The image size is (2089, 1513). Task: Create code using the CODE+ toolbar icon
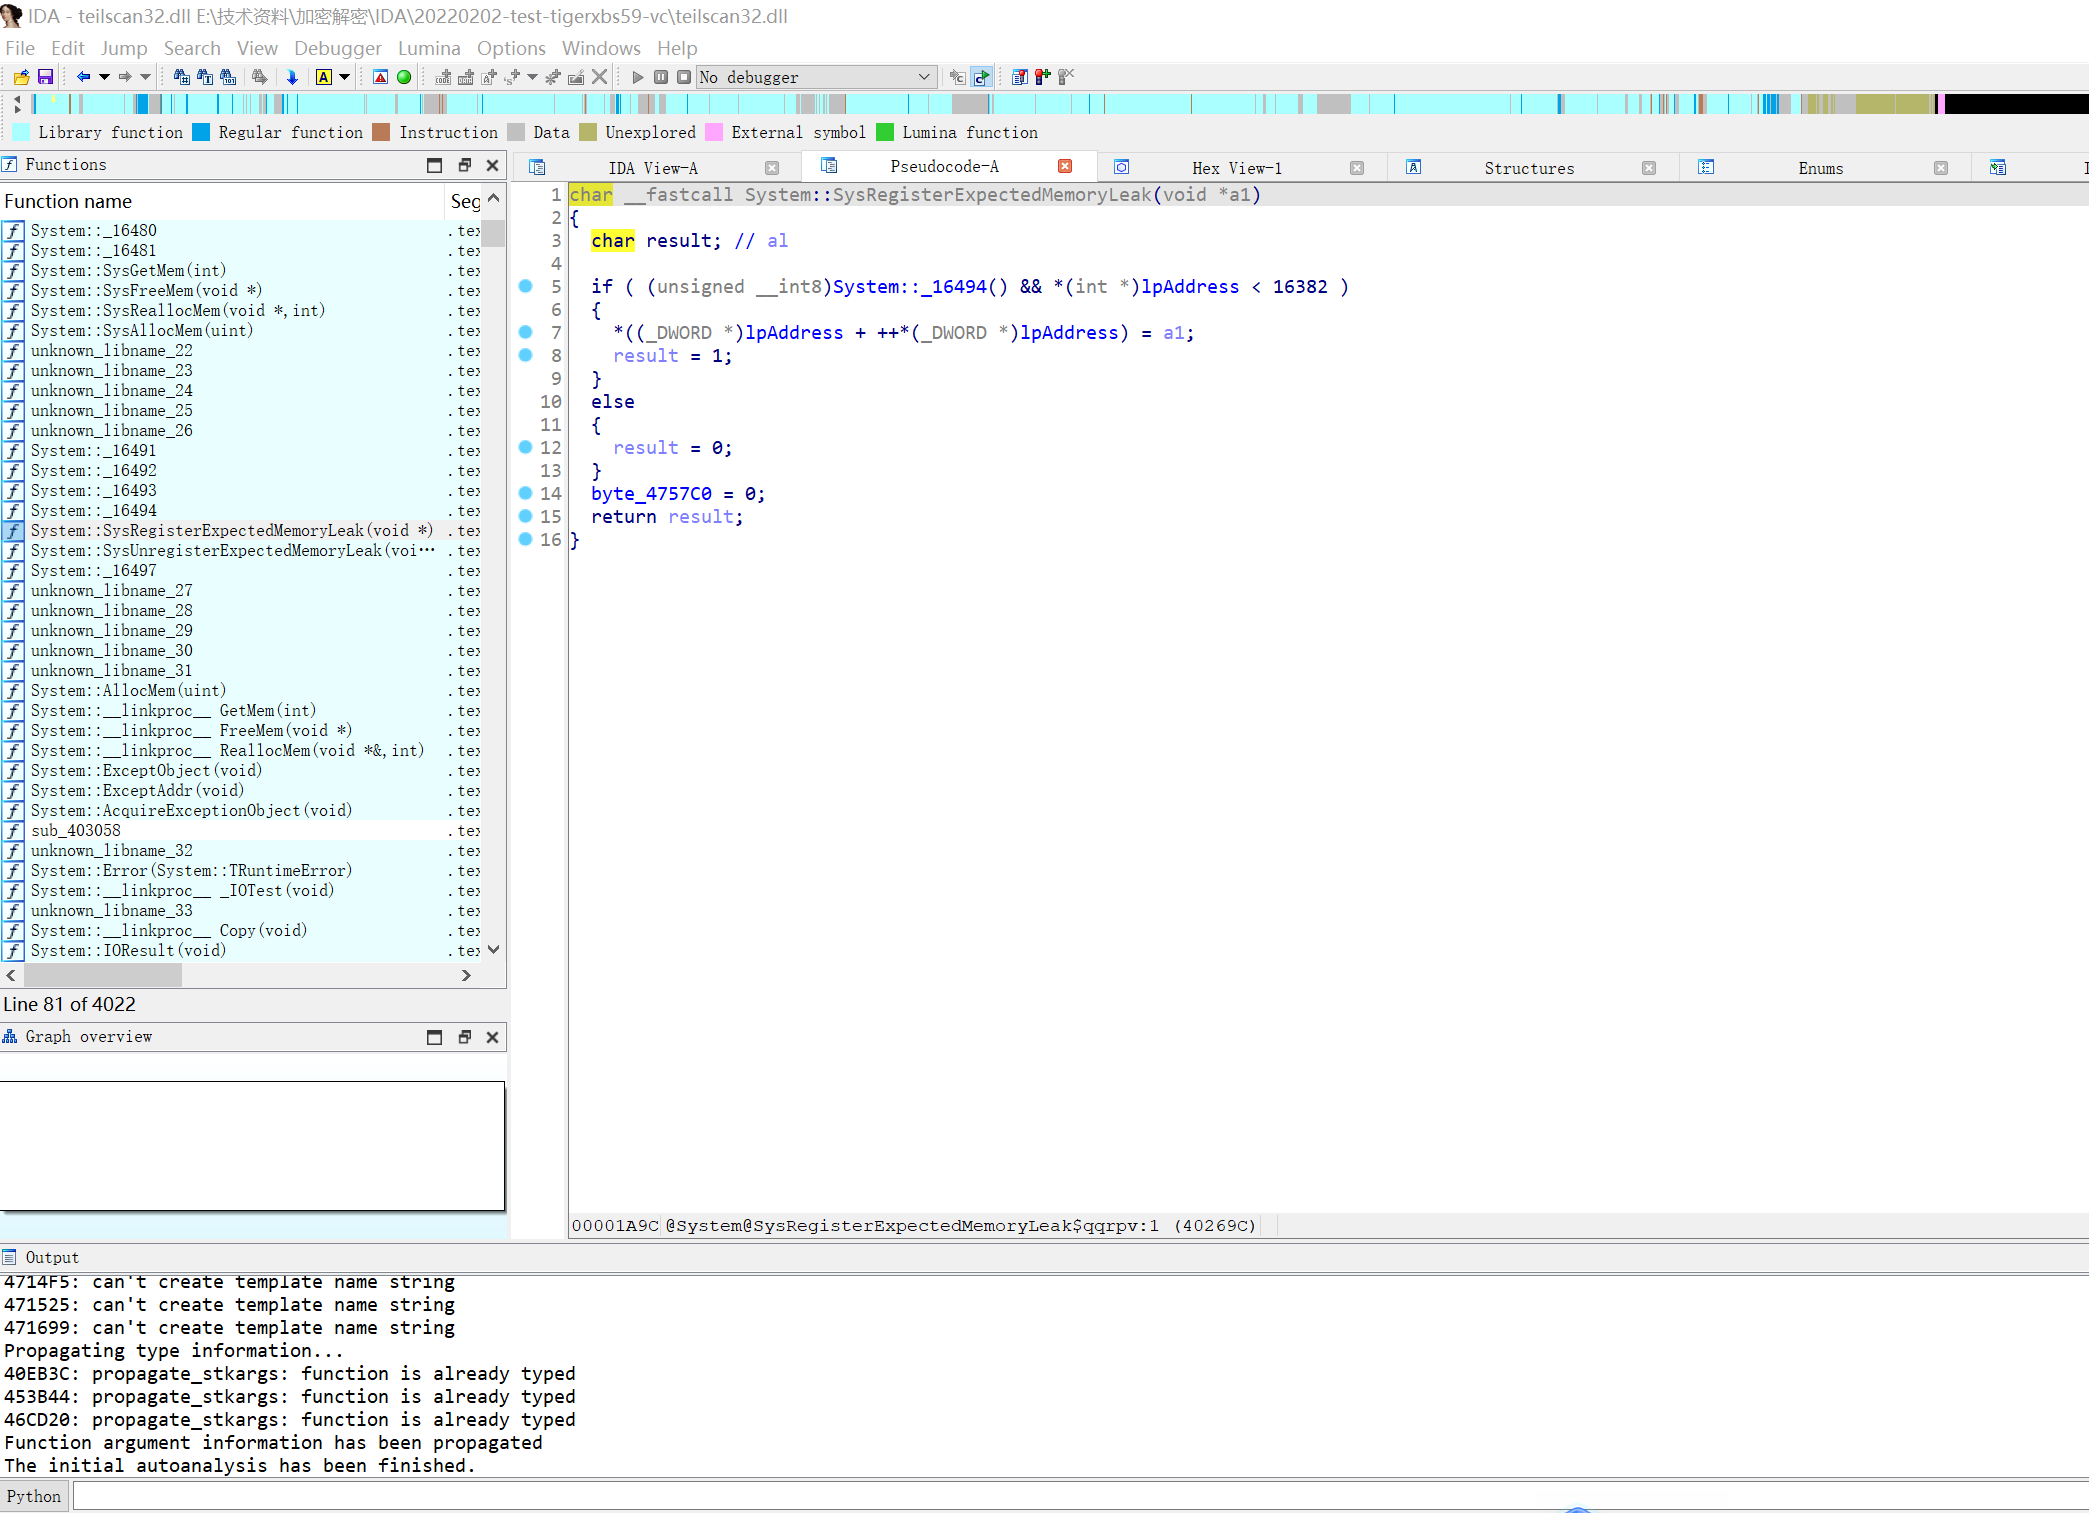pos(442,77)
